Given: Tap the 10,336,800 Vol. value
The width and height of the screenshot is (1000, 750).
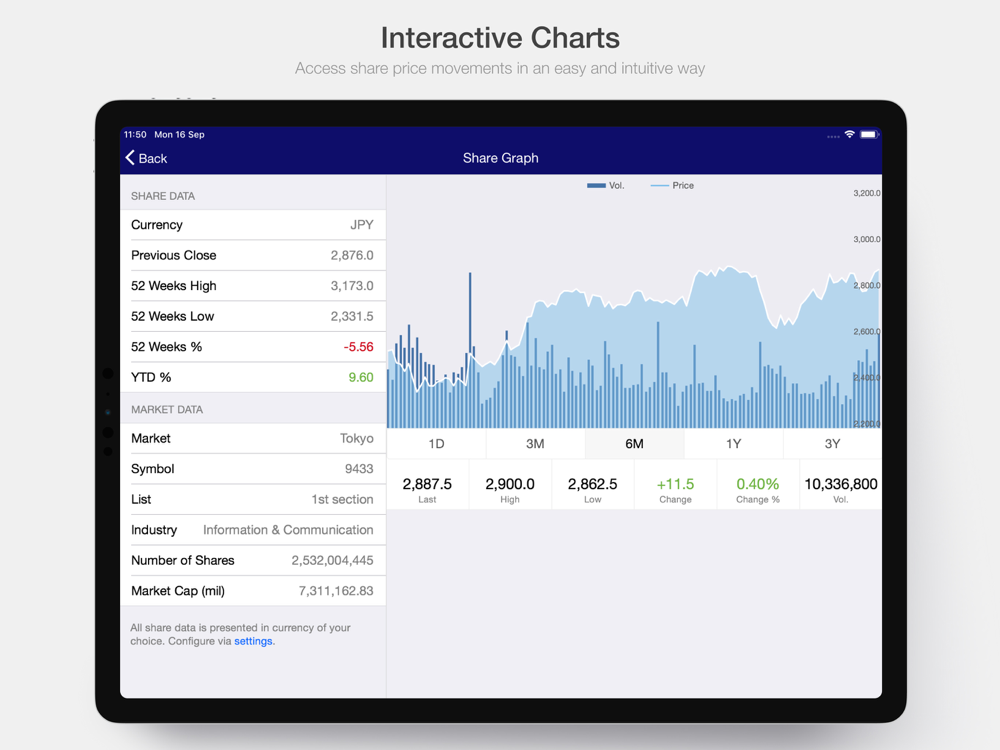Looking at the screenshot, I should pos(841,484).
